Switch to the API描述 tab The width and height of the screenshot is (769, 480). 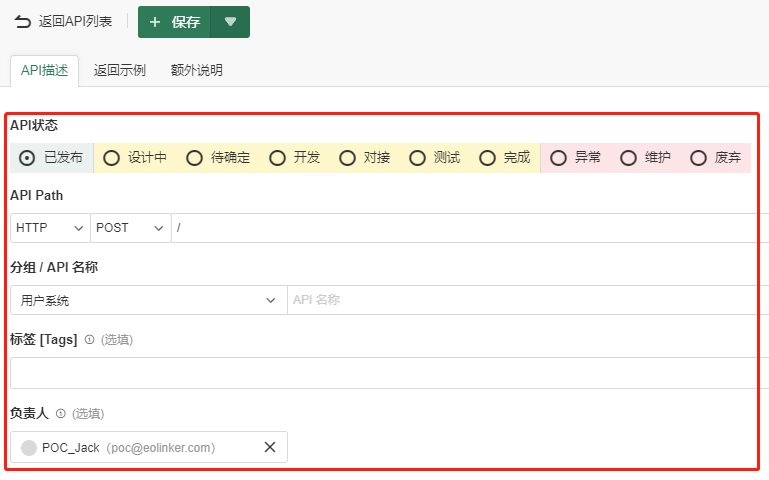coord(44,71)
